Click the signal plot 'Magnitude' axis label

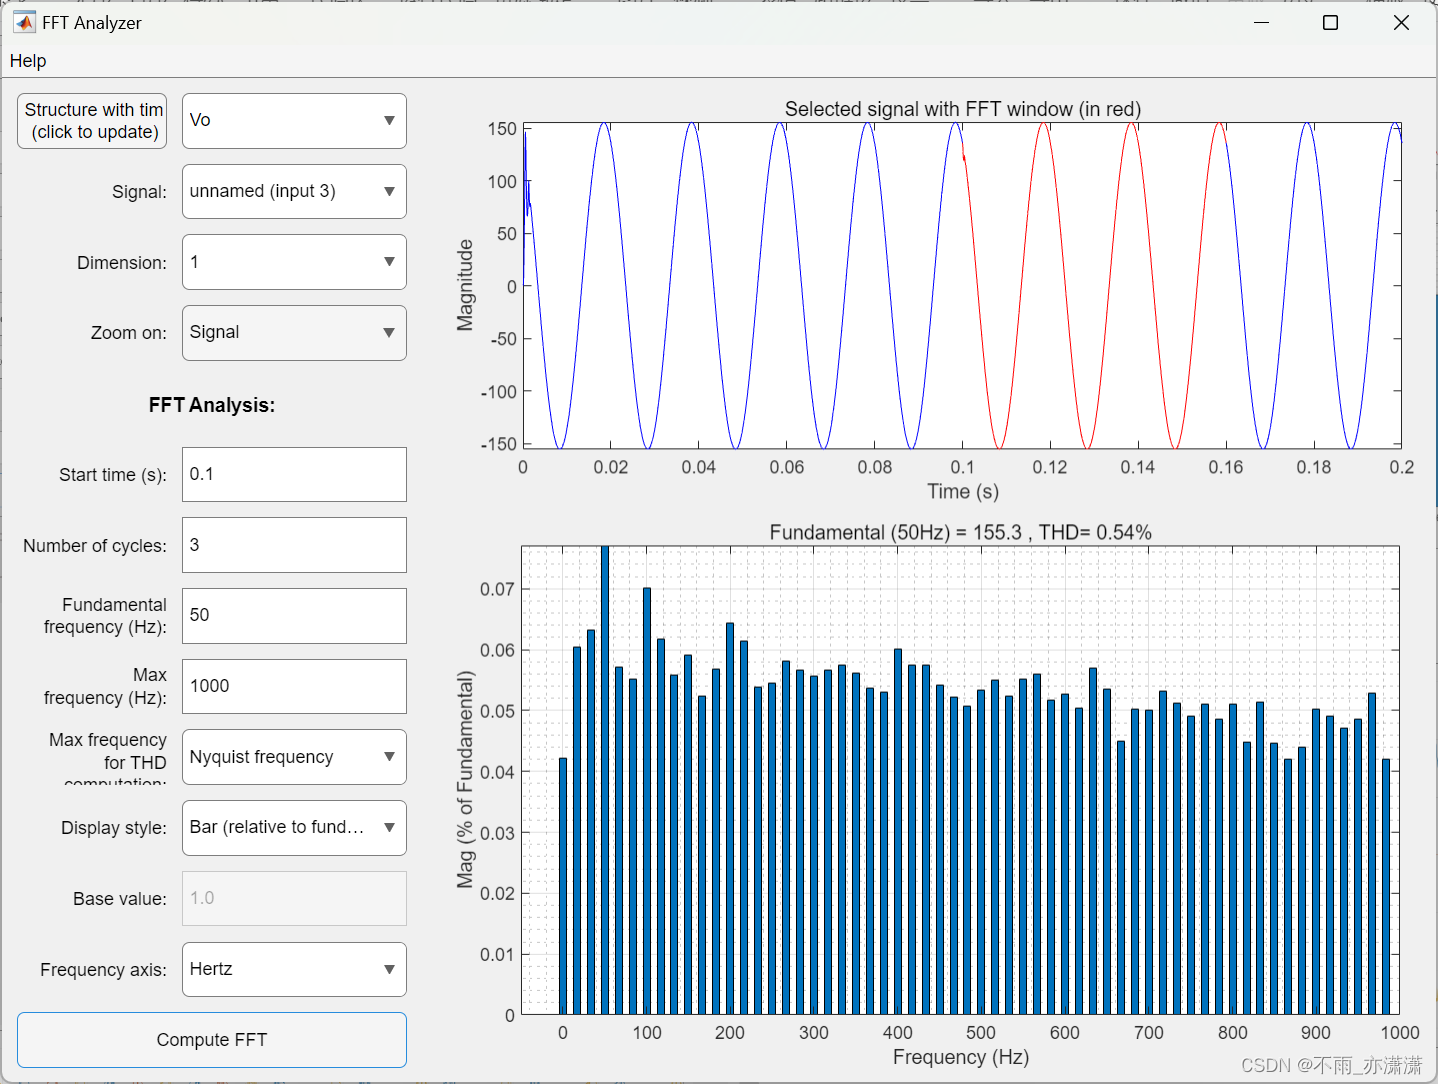click(x=465, y=285)
